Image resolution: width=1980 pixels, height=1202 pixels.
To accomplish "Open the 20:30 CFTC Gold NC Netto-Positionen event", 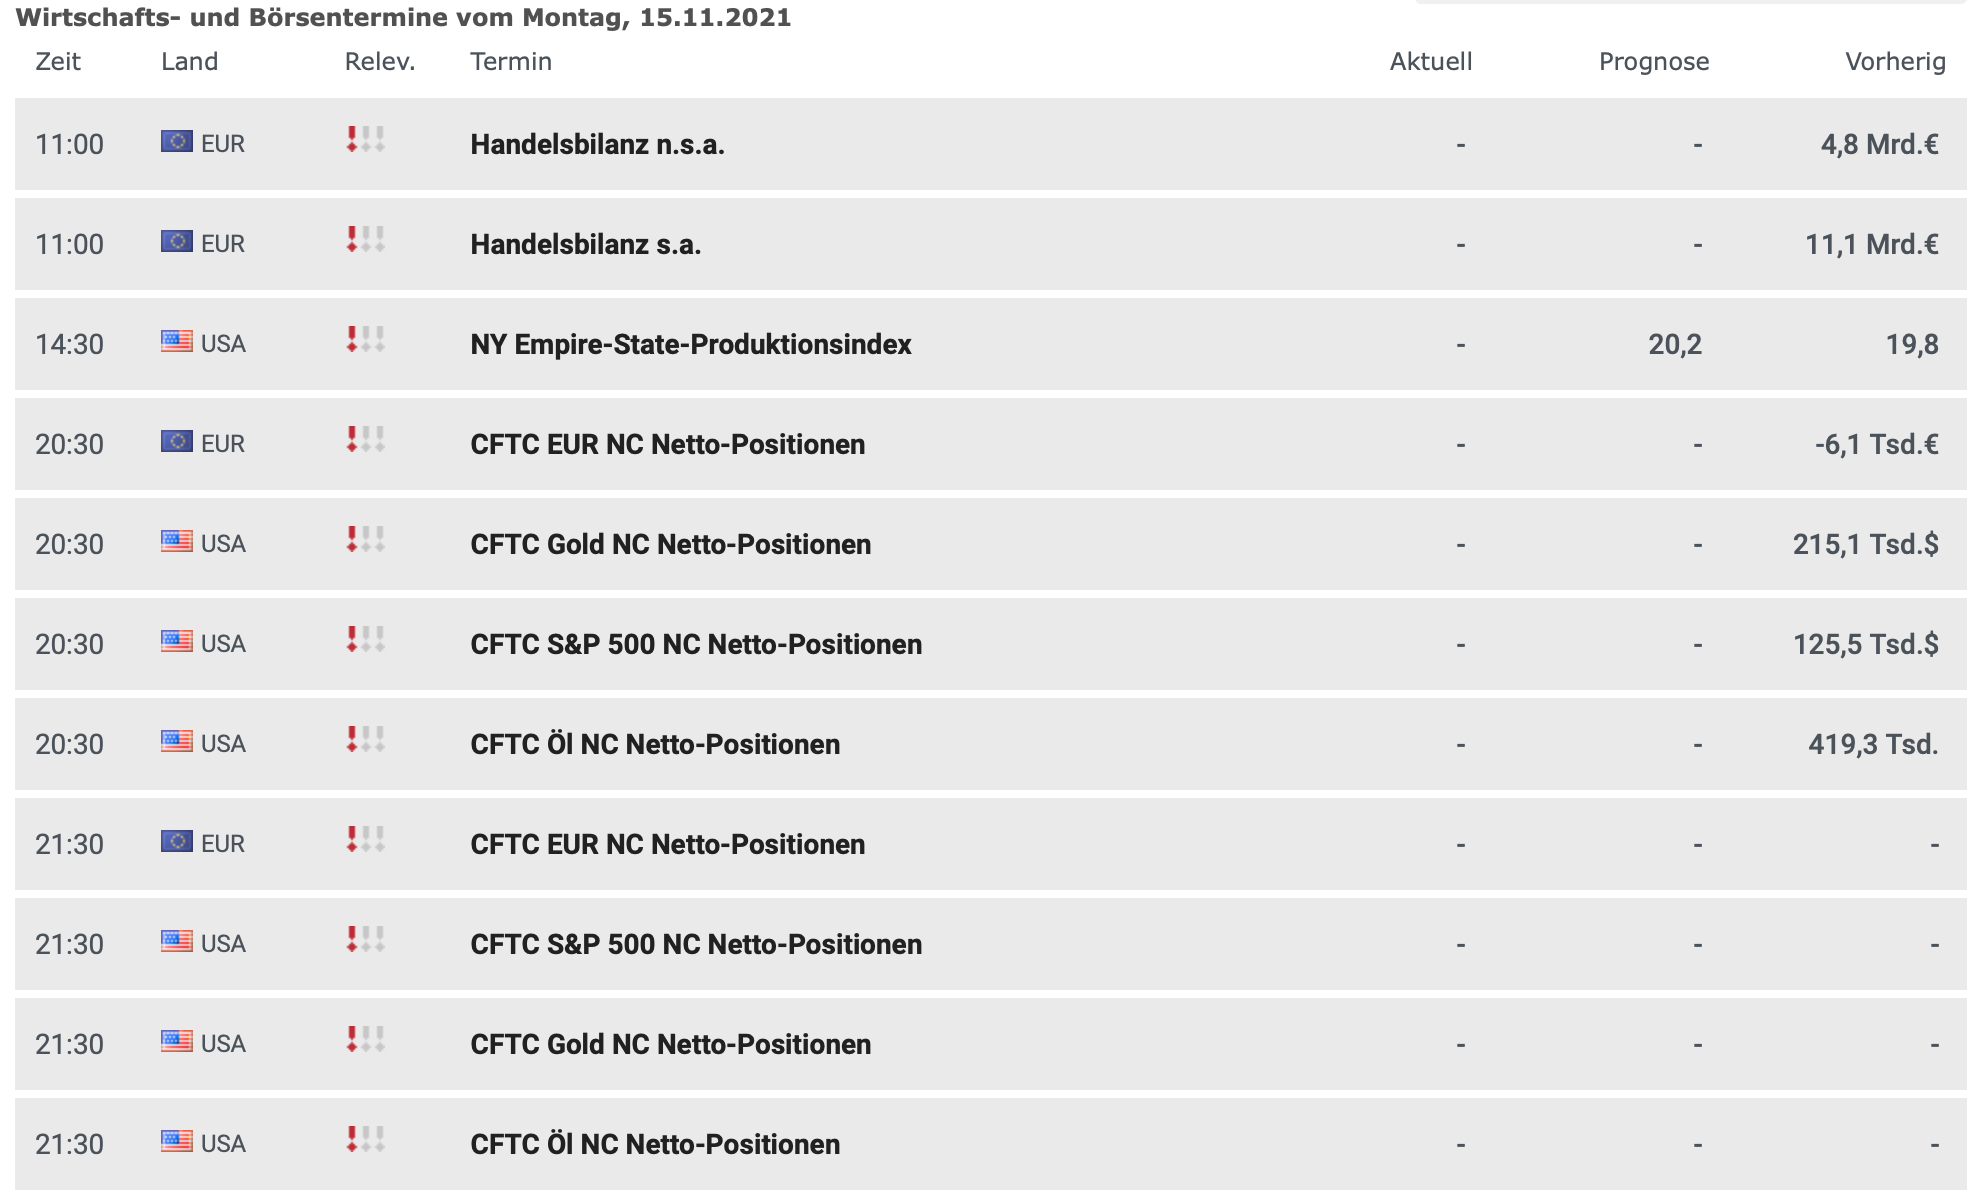I will (x=670, y=545).
